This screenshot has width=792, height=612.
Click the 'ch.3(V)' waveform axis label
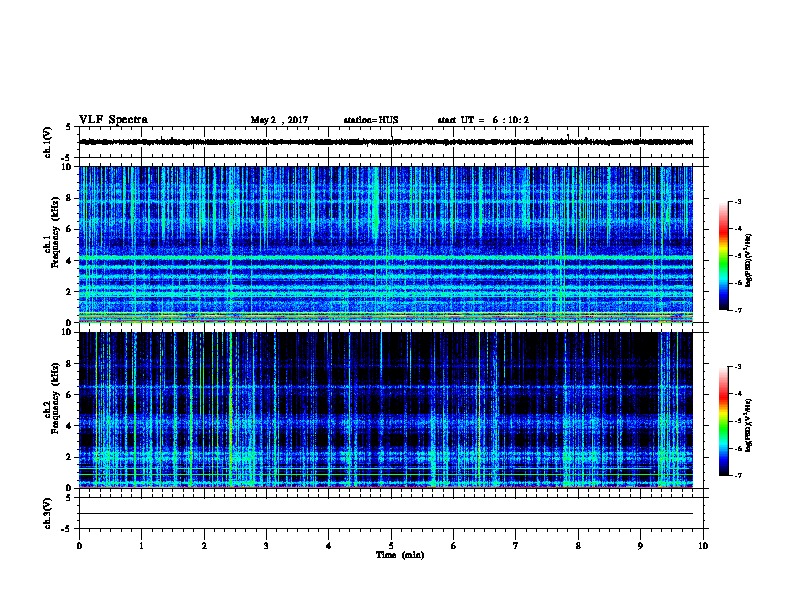point(48,513)
